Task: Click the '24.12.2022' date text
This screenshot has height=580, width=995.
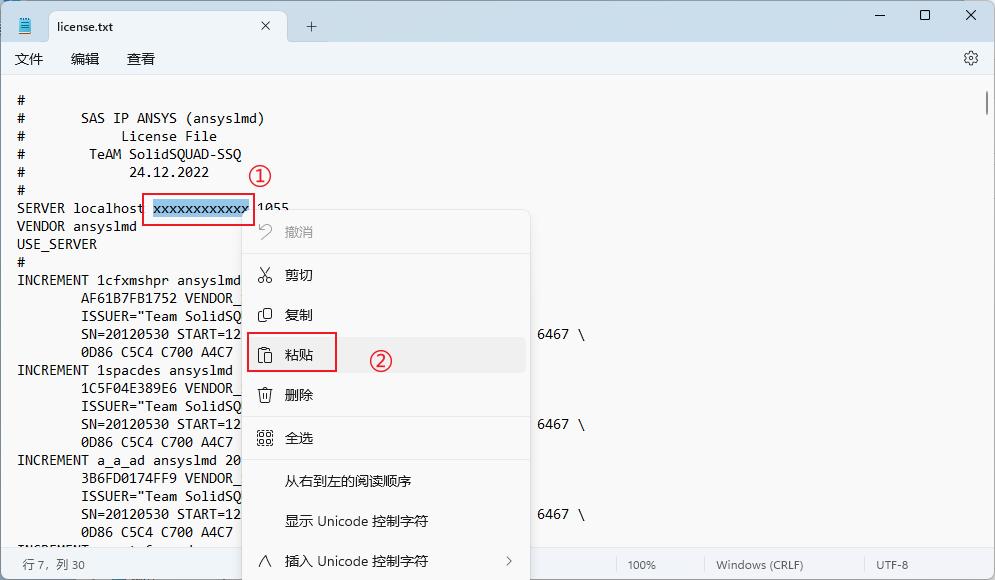Action: click(x=169, y=172)
